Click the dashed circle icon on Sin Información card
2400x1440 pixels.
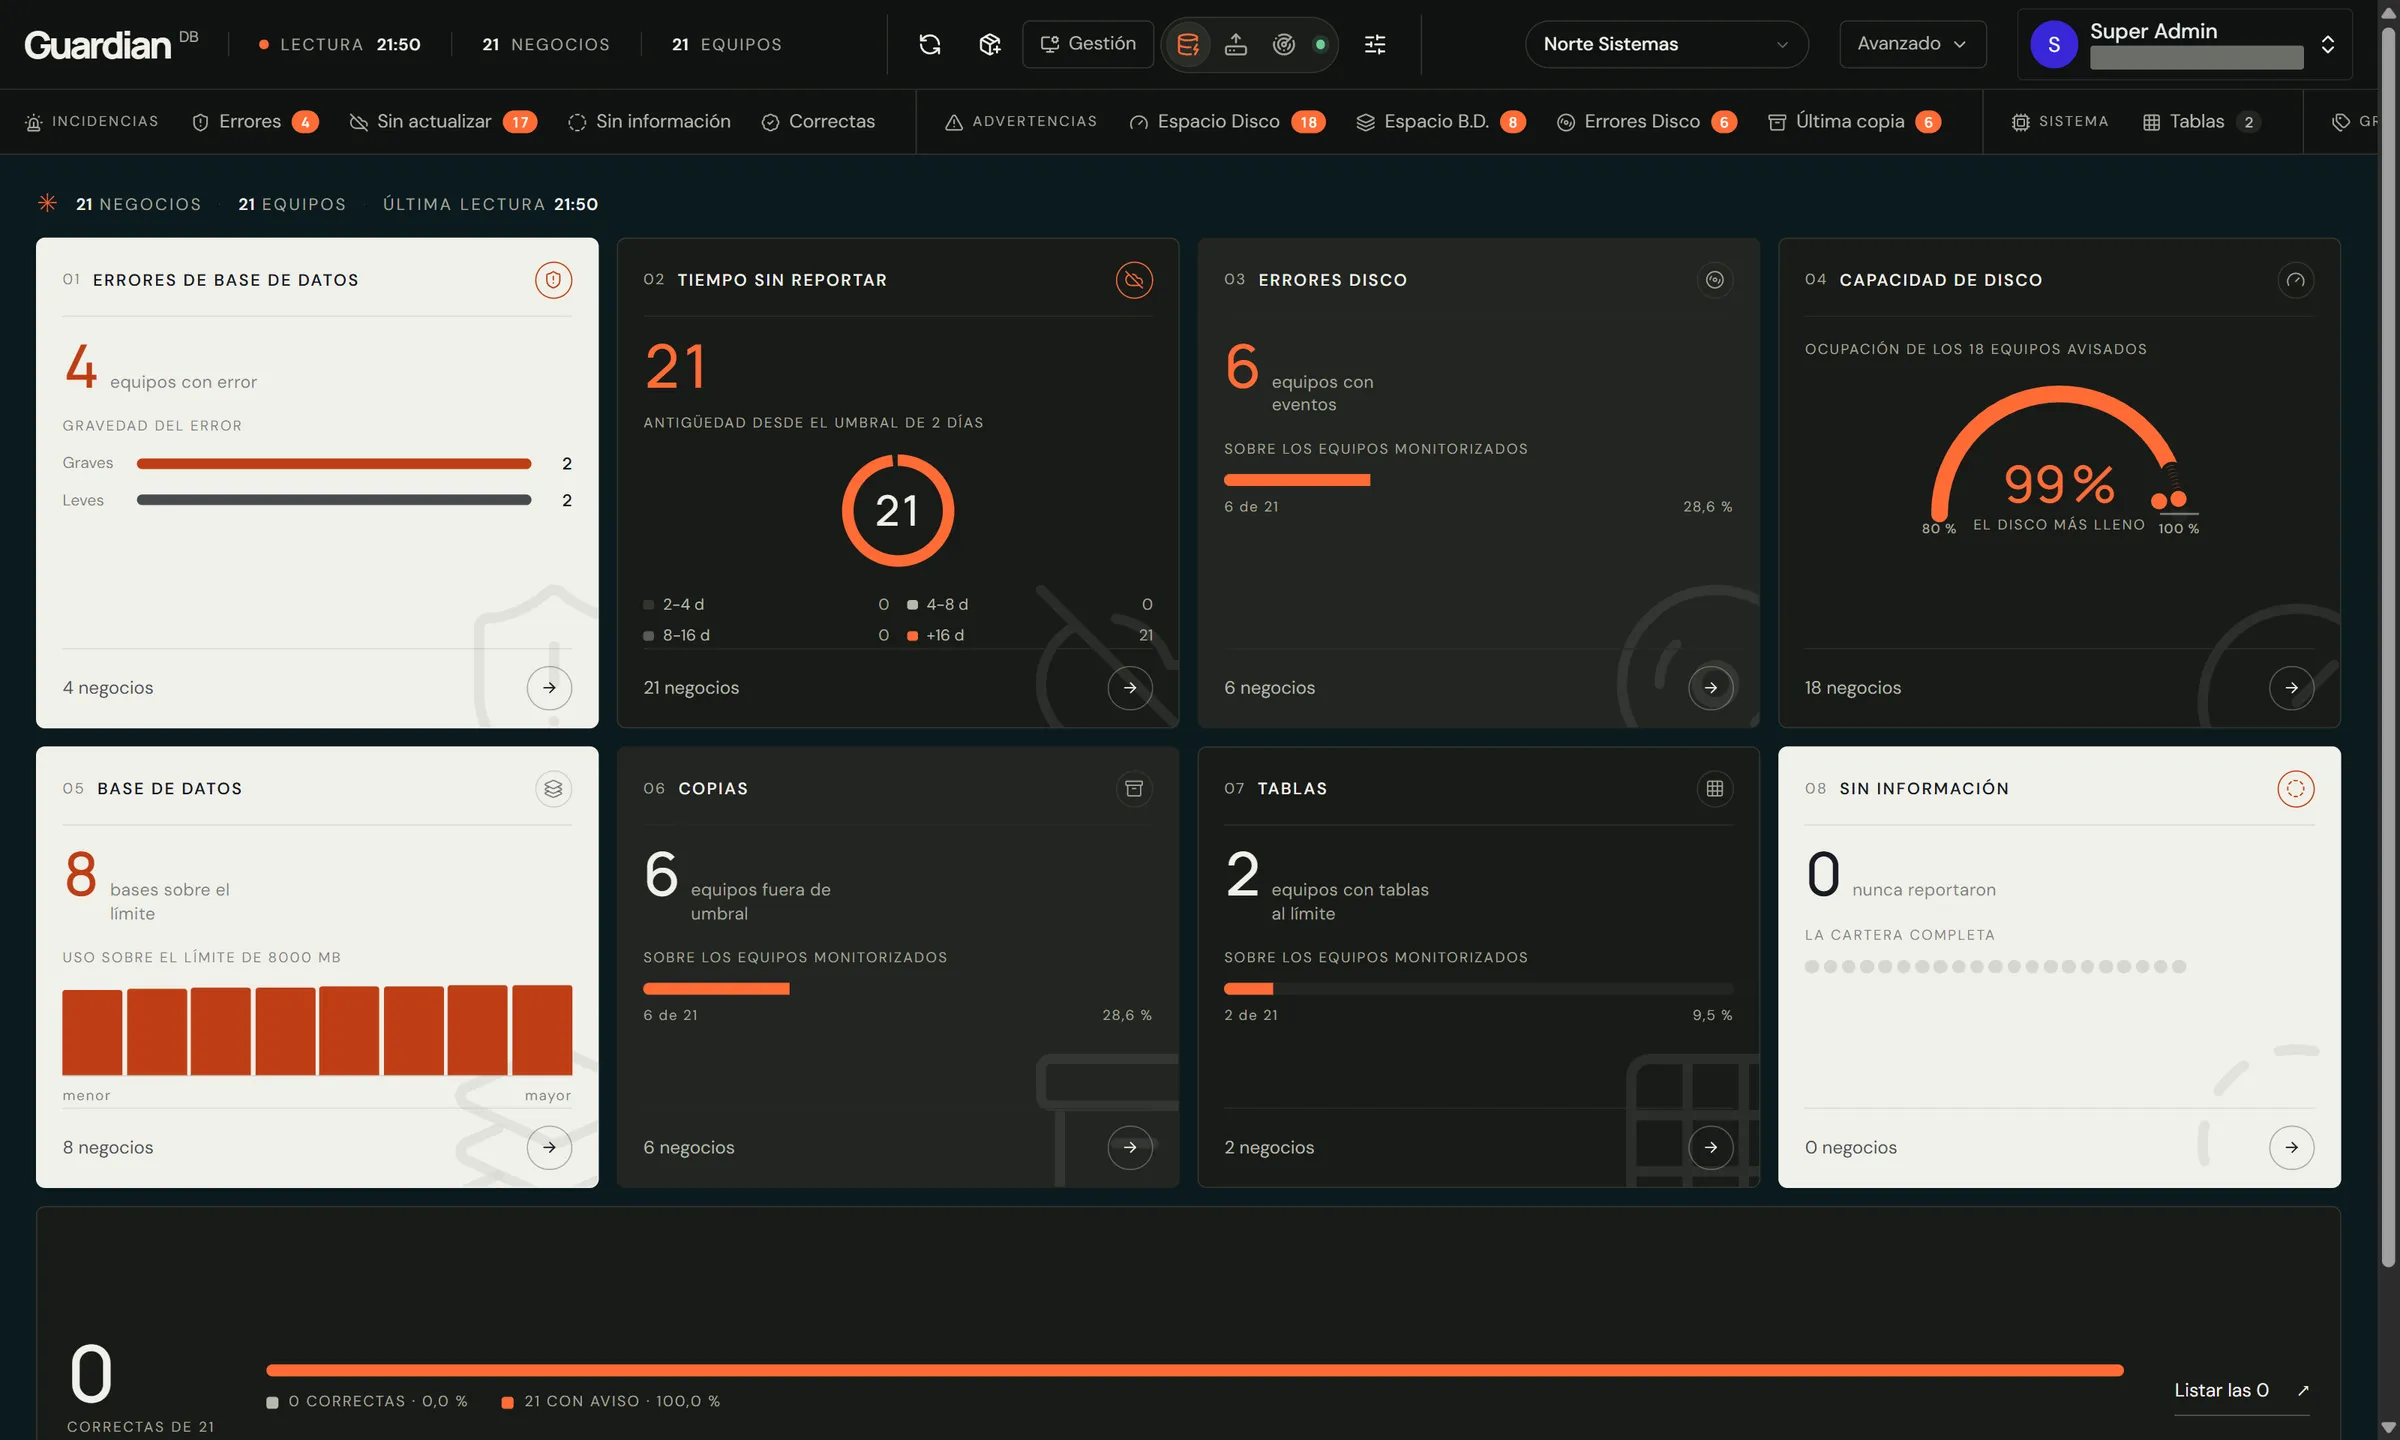click(2296, 789)
